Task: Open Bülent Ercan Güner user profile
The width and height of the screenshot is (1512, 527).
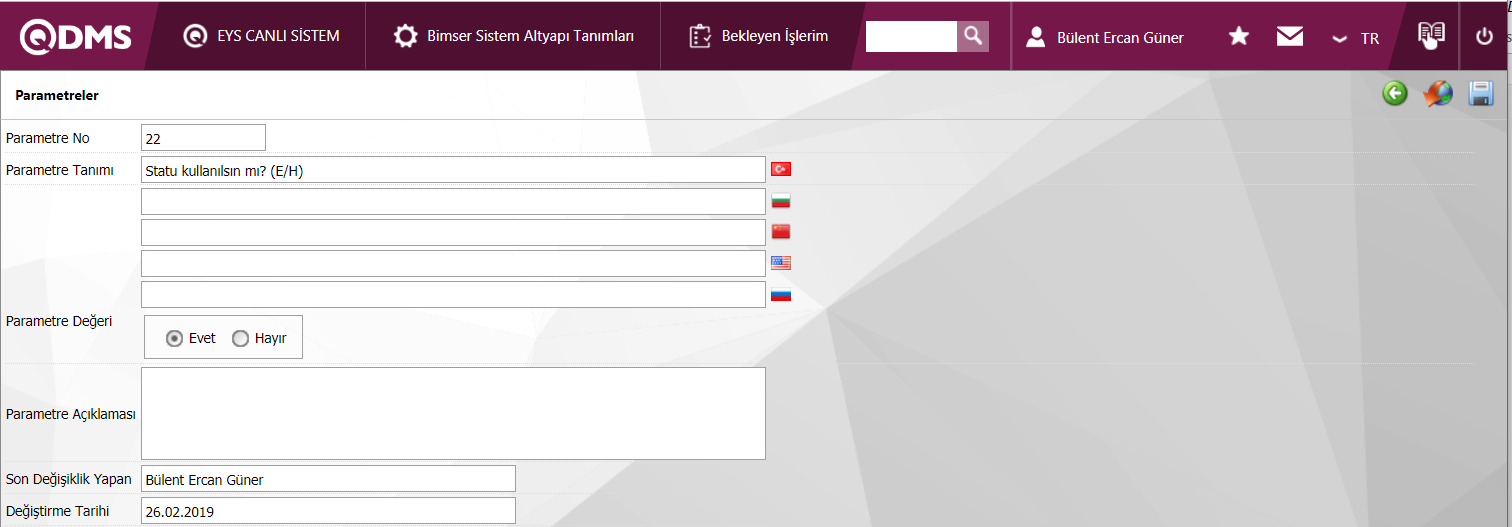Action: (1105, 38)
